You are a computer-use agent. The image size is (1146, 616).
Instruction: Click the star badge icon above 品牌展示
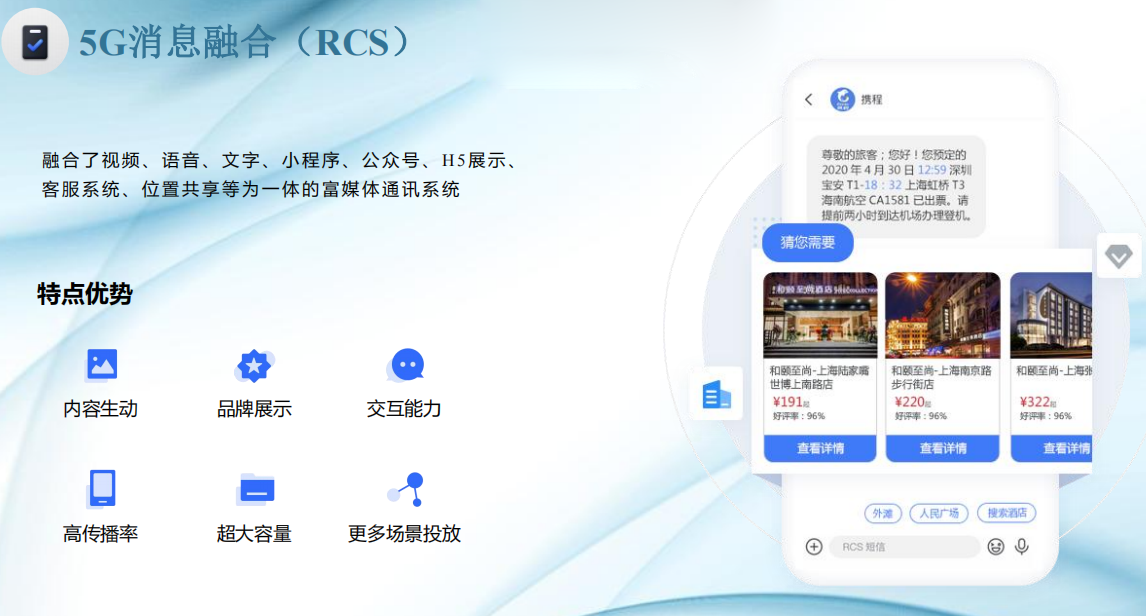coord(254,365)
